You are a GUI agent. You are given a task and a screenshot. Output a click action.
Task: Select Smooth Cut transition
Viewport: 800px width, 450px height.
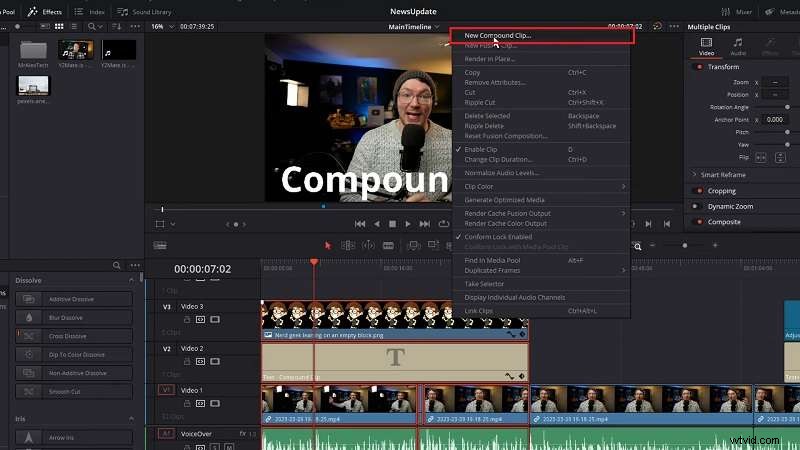pyautogui.click(x=74, y=391)
